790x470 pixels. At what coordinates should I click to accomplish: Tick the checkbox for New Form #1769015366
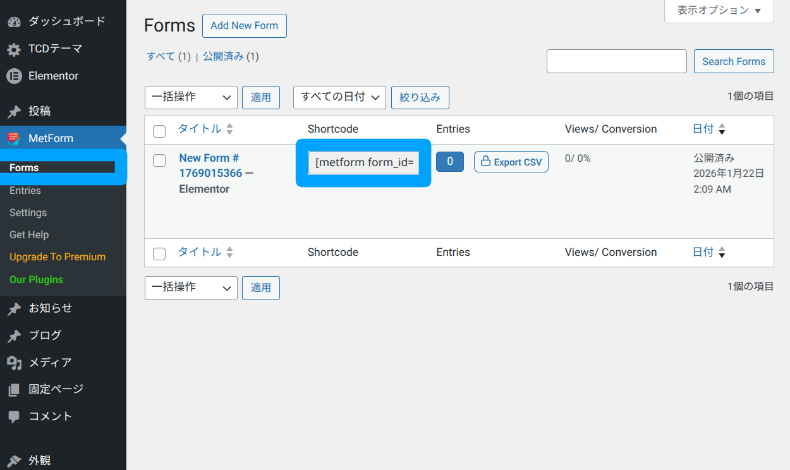coord(159,160)
